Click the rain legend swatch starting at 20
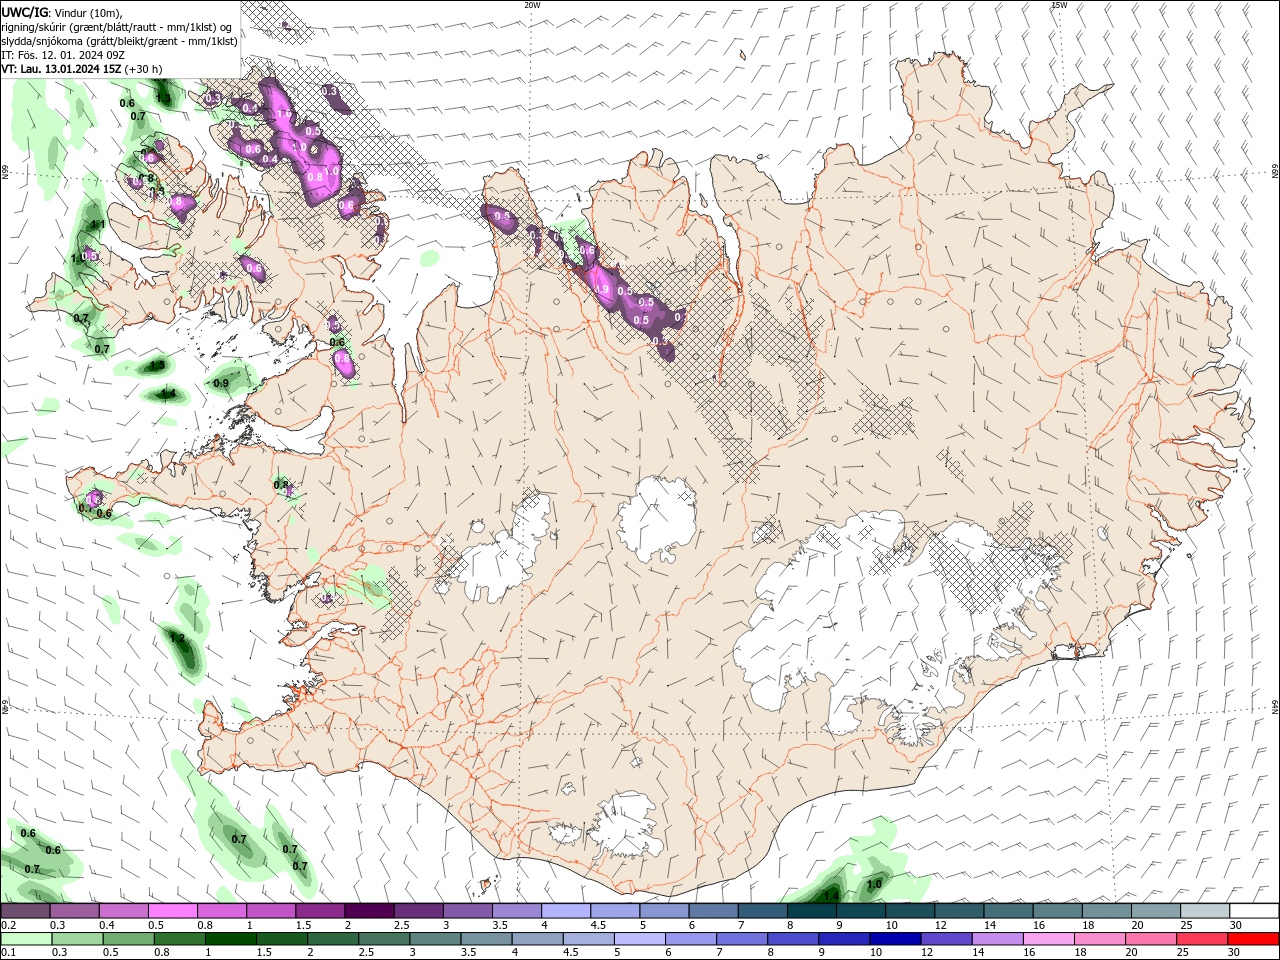 (x=1150, y=939)
